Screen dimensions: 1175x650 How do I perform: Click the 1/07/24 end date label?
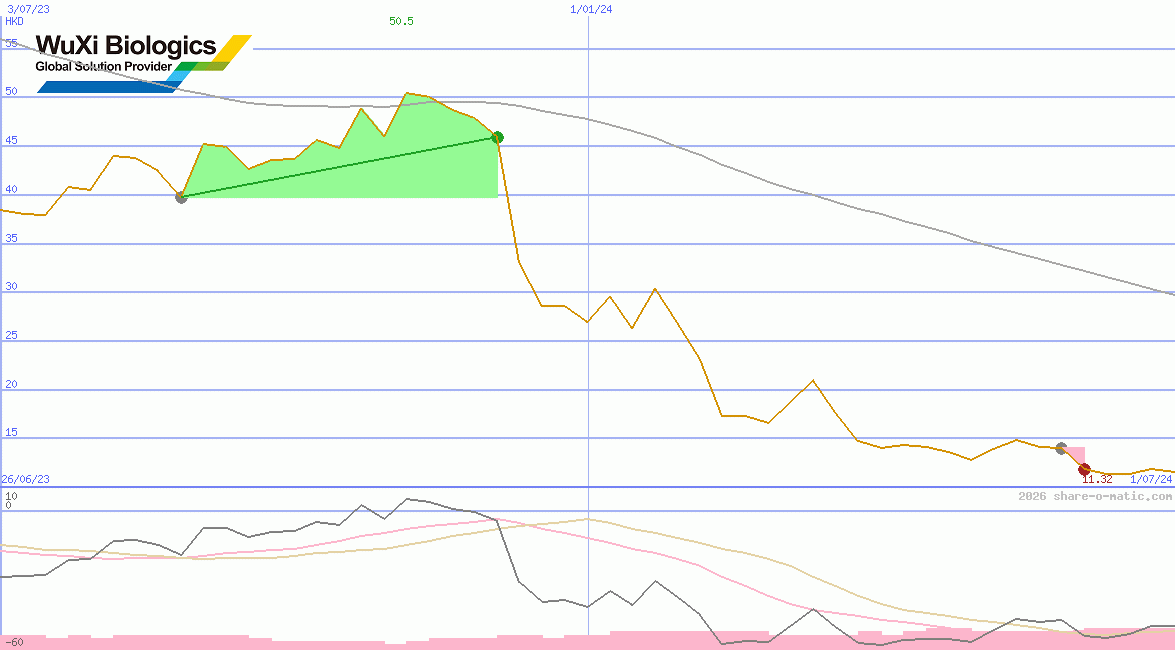click(1151, 479)
